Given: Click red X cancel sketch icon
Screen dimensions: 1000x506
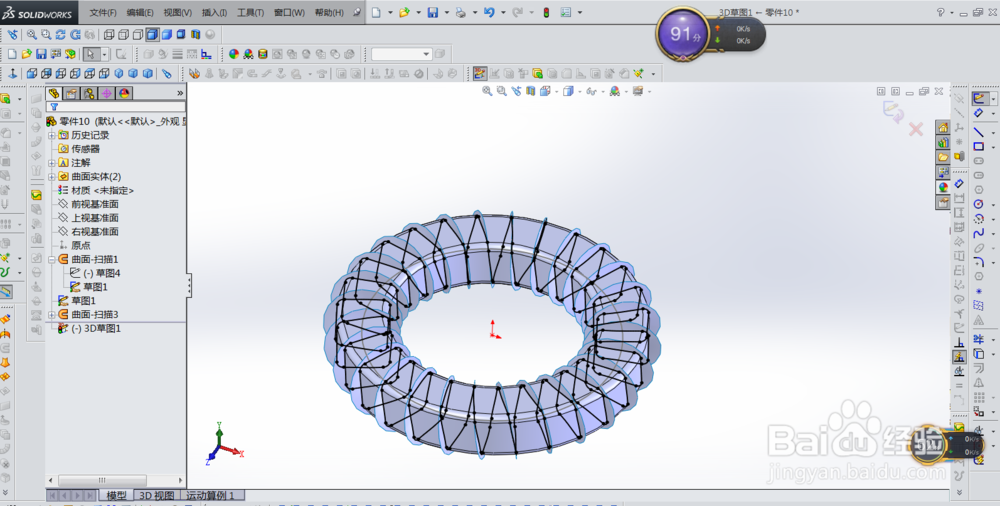Looking at the screenshot, I should pyautogui.click(x=916, y=130).
